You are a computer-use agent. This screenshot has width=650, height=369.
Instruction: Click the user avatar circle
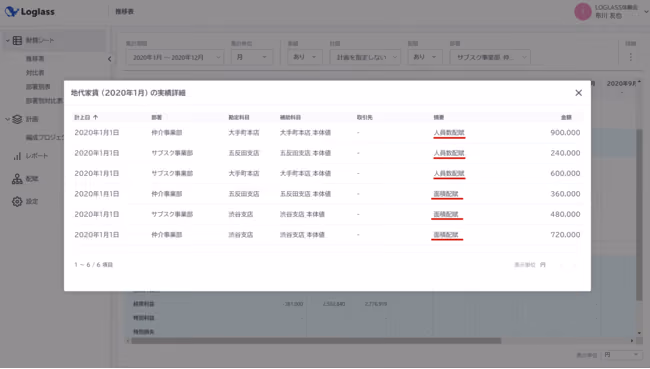[582, 12]
